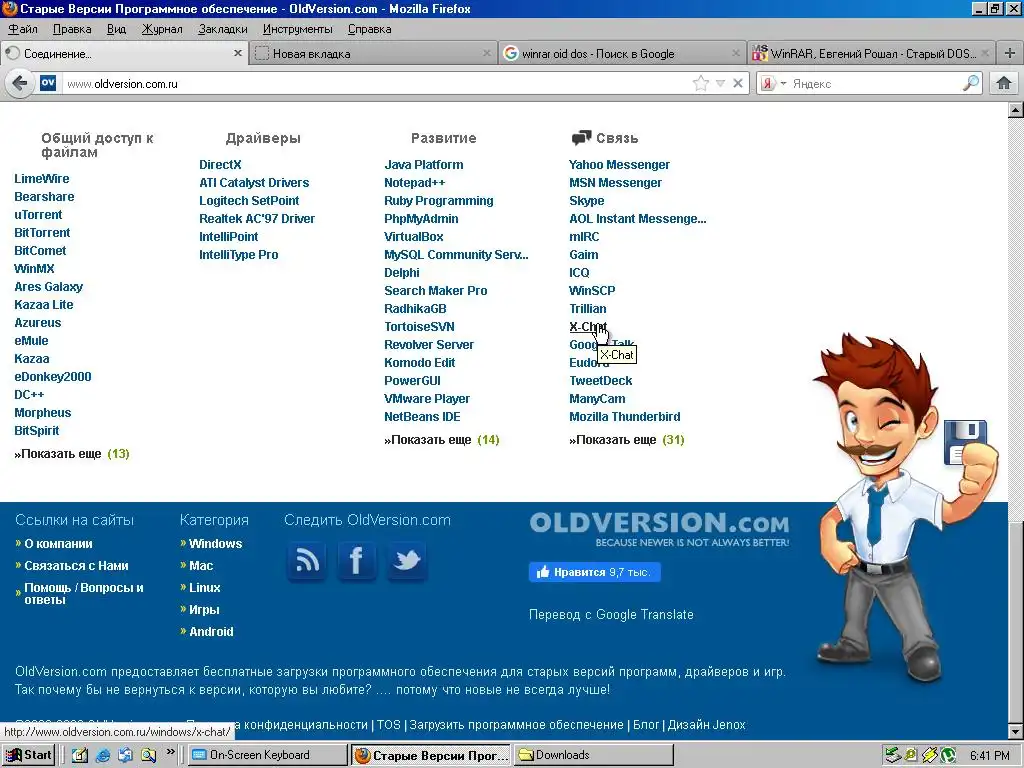Open the Java Platform link
The image size is (1024, 768).
424,165
